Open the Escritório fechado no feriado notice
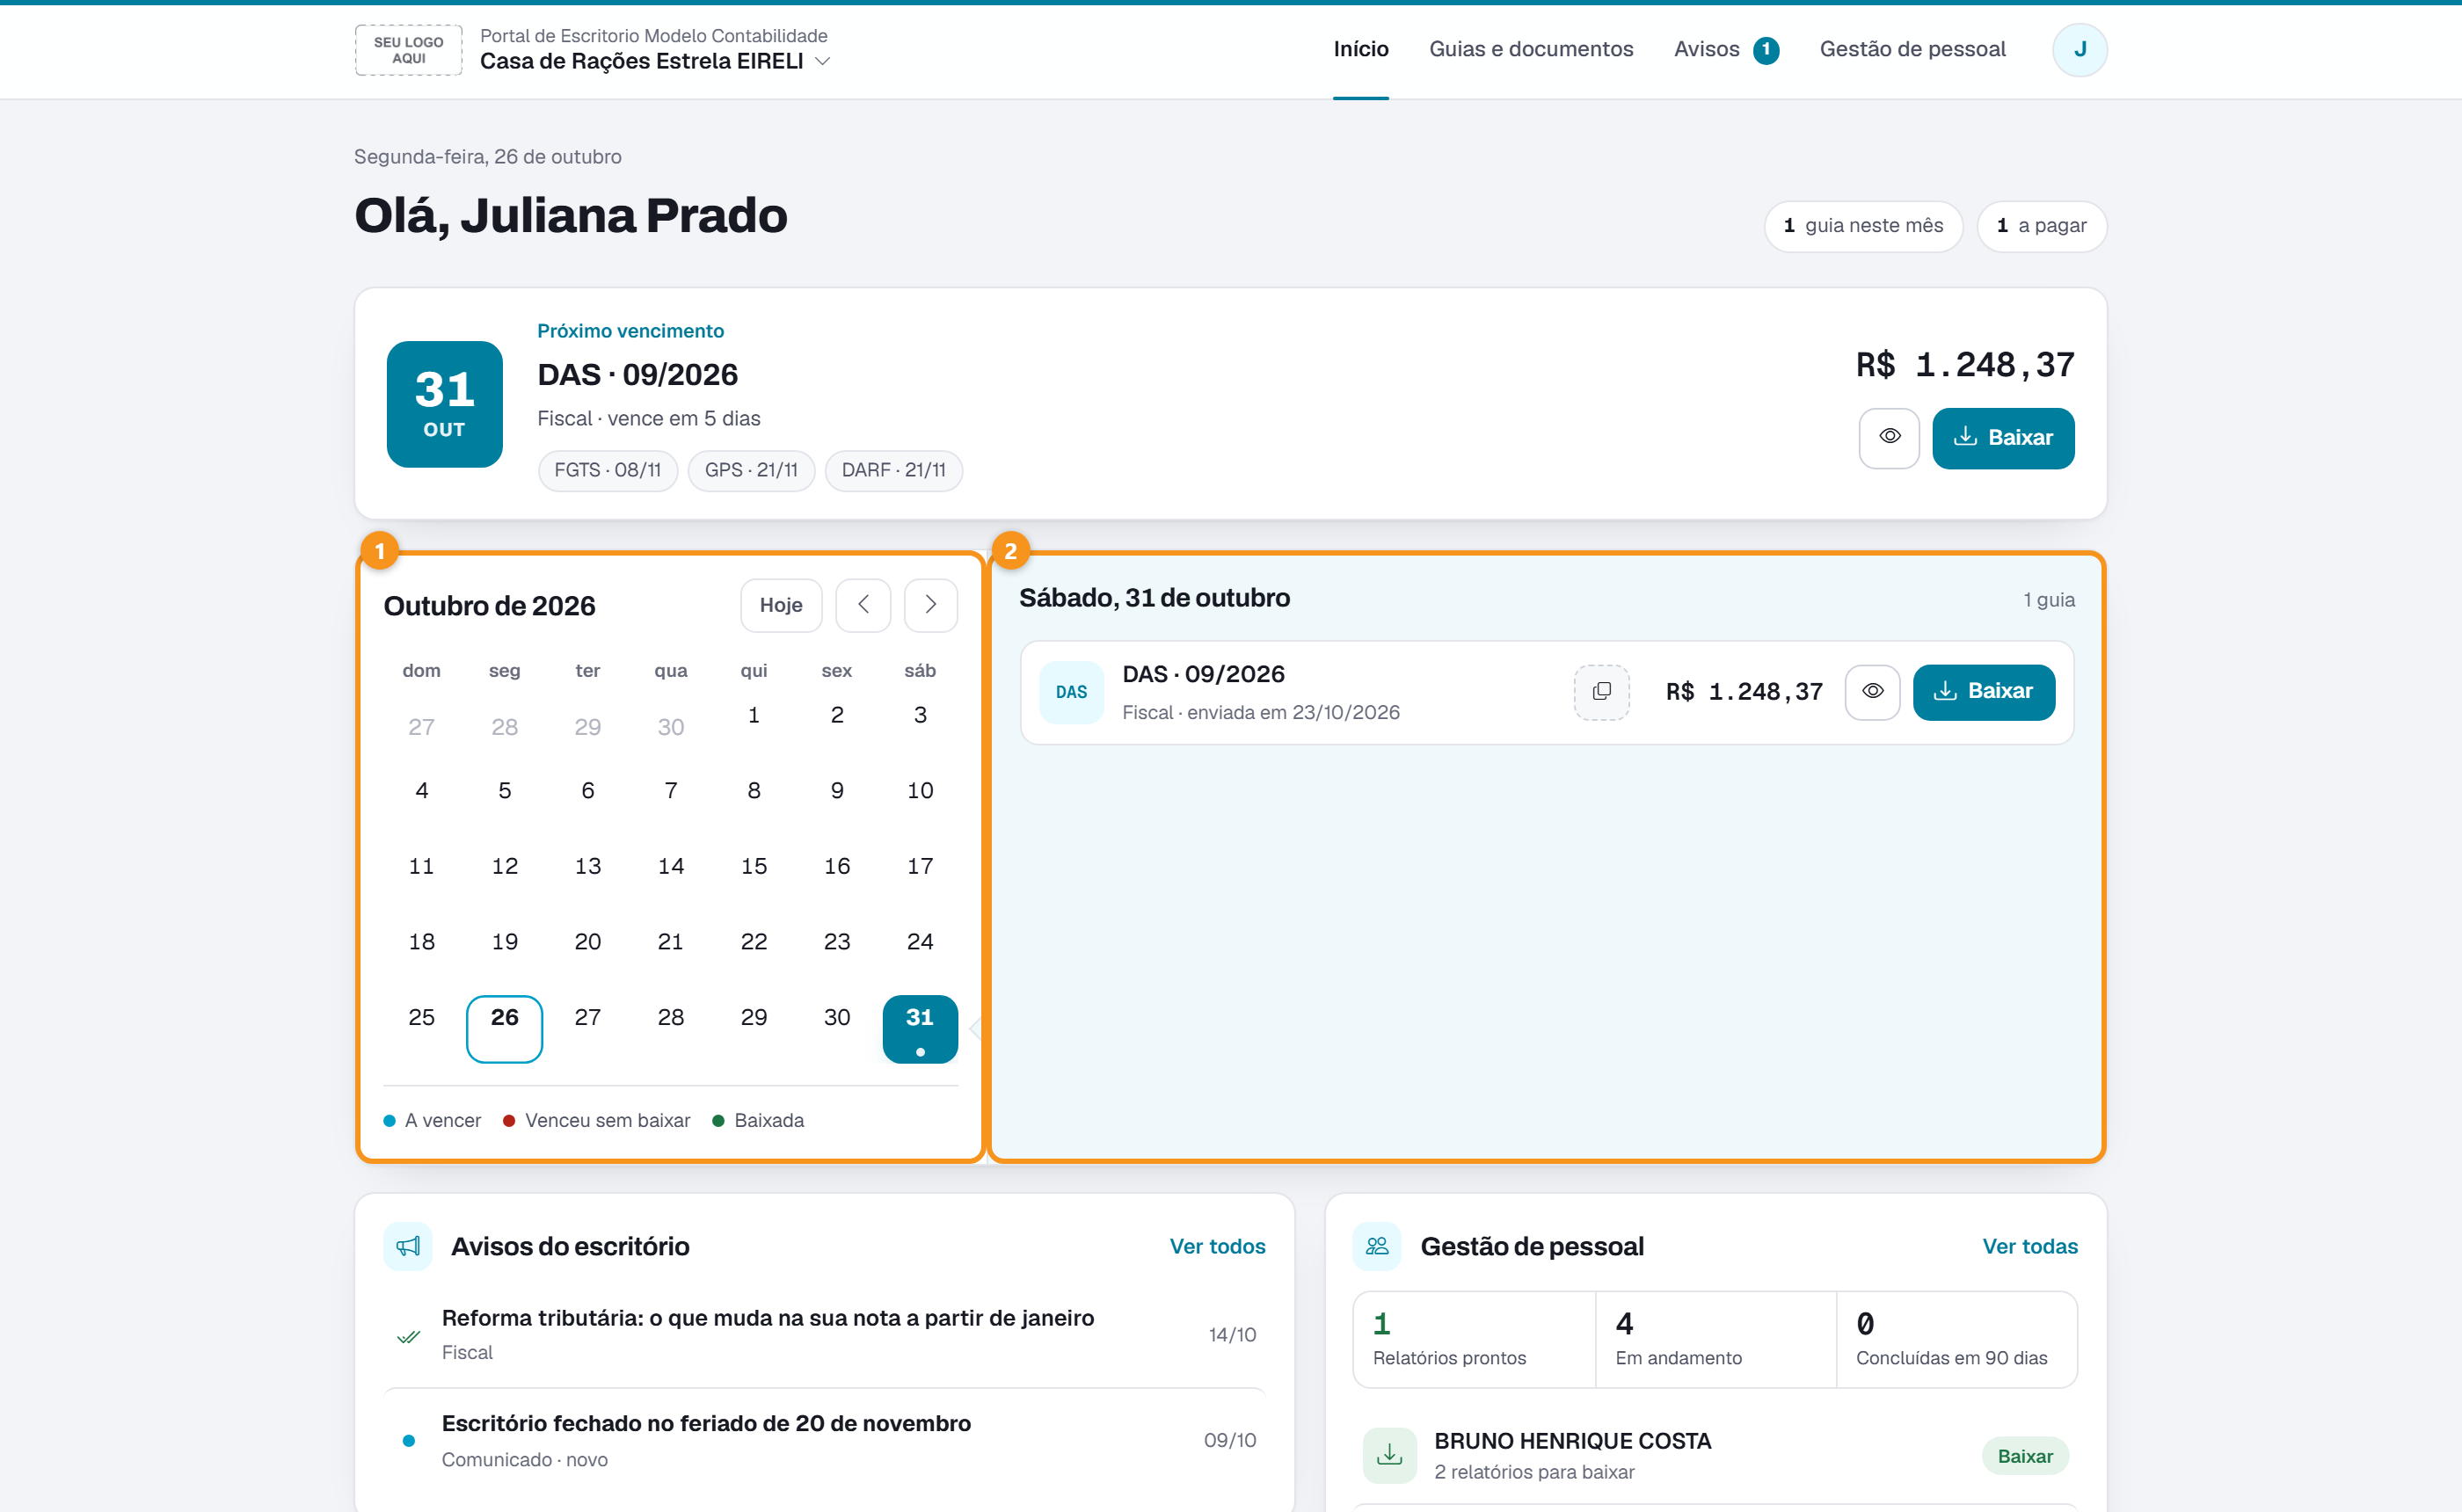2462x1512 pixels. pyautogui.click(x=825, y=1440)
